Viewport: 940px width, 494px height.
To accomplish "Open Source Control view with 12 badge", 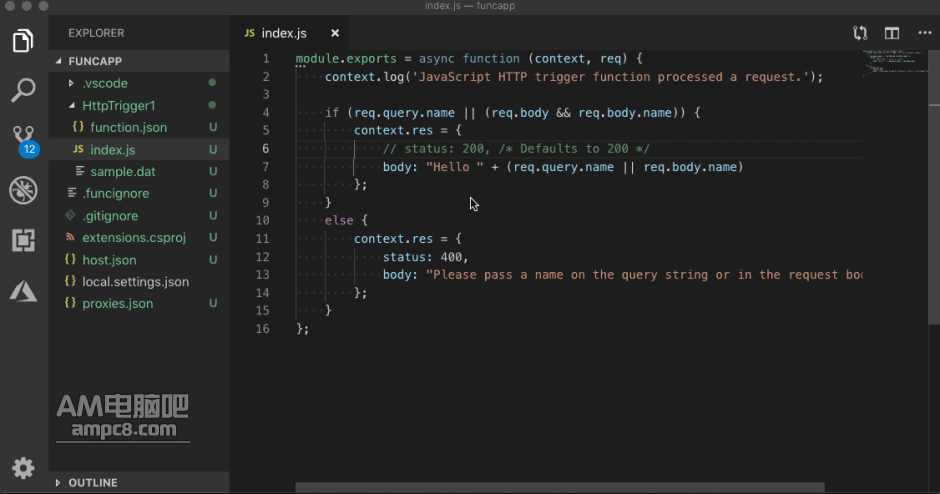I will point(25,140).
